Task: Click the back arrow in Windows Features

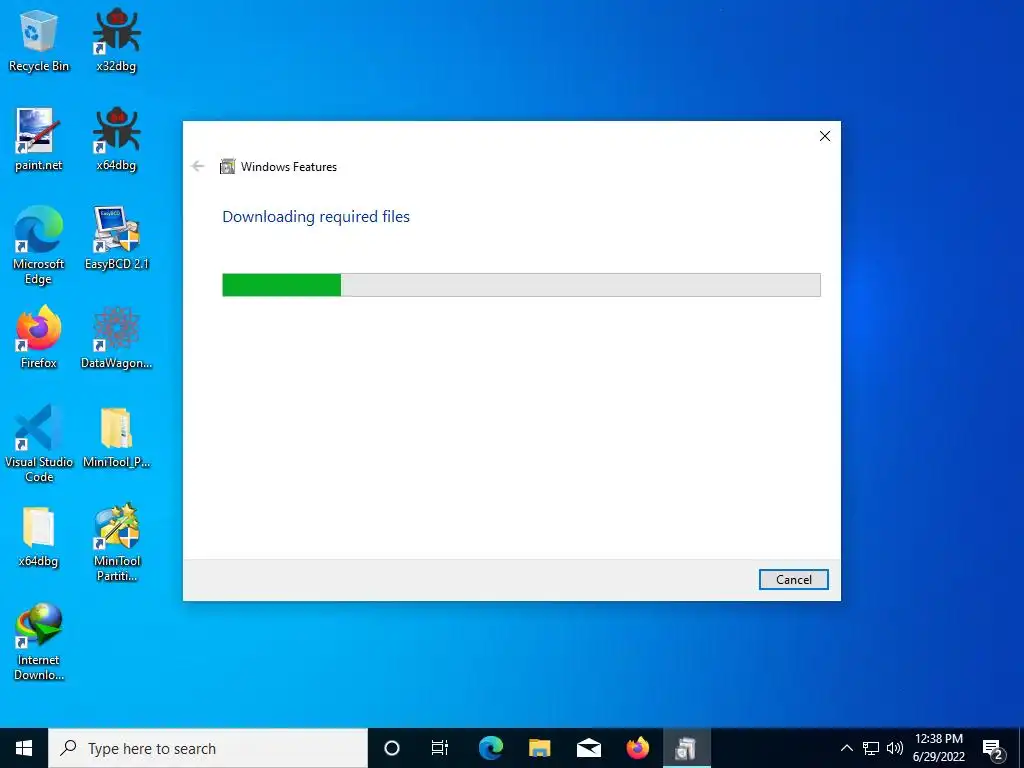Action: (198, 167)
